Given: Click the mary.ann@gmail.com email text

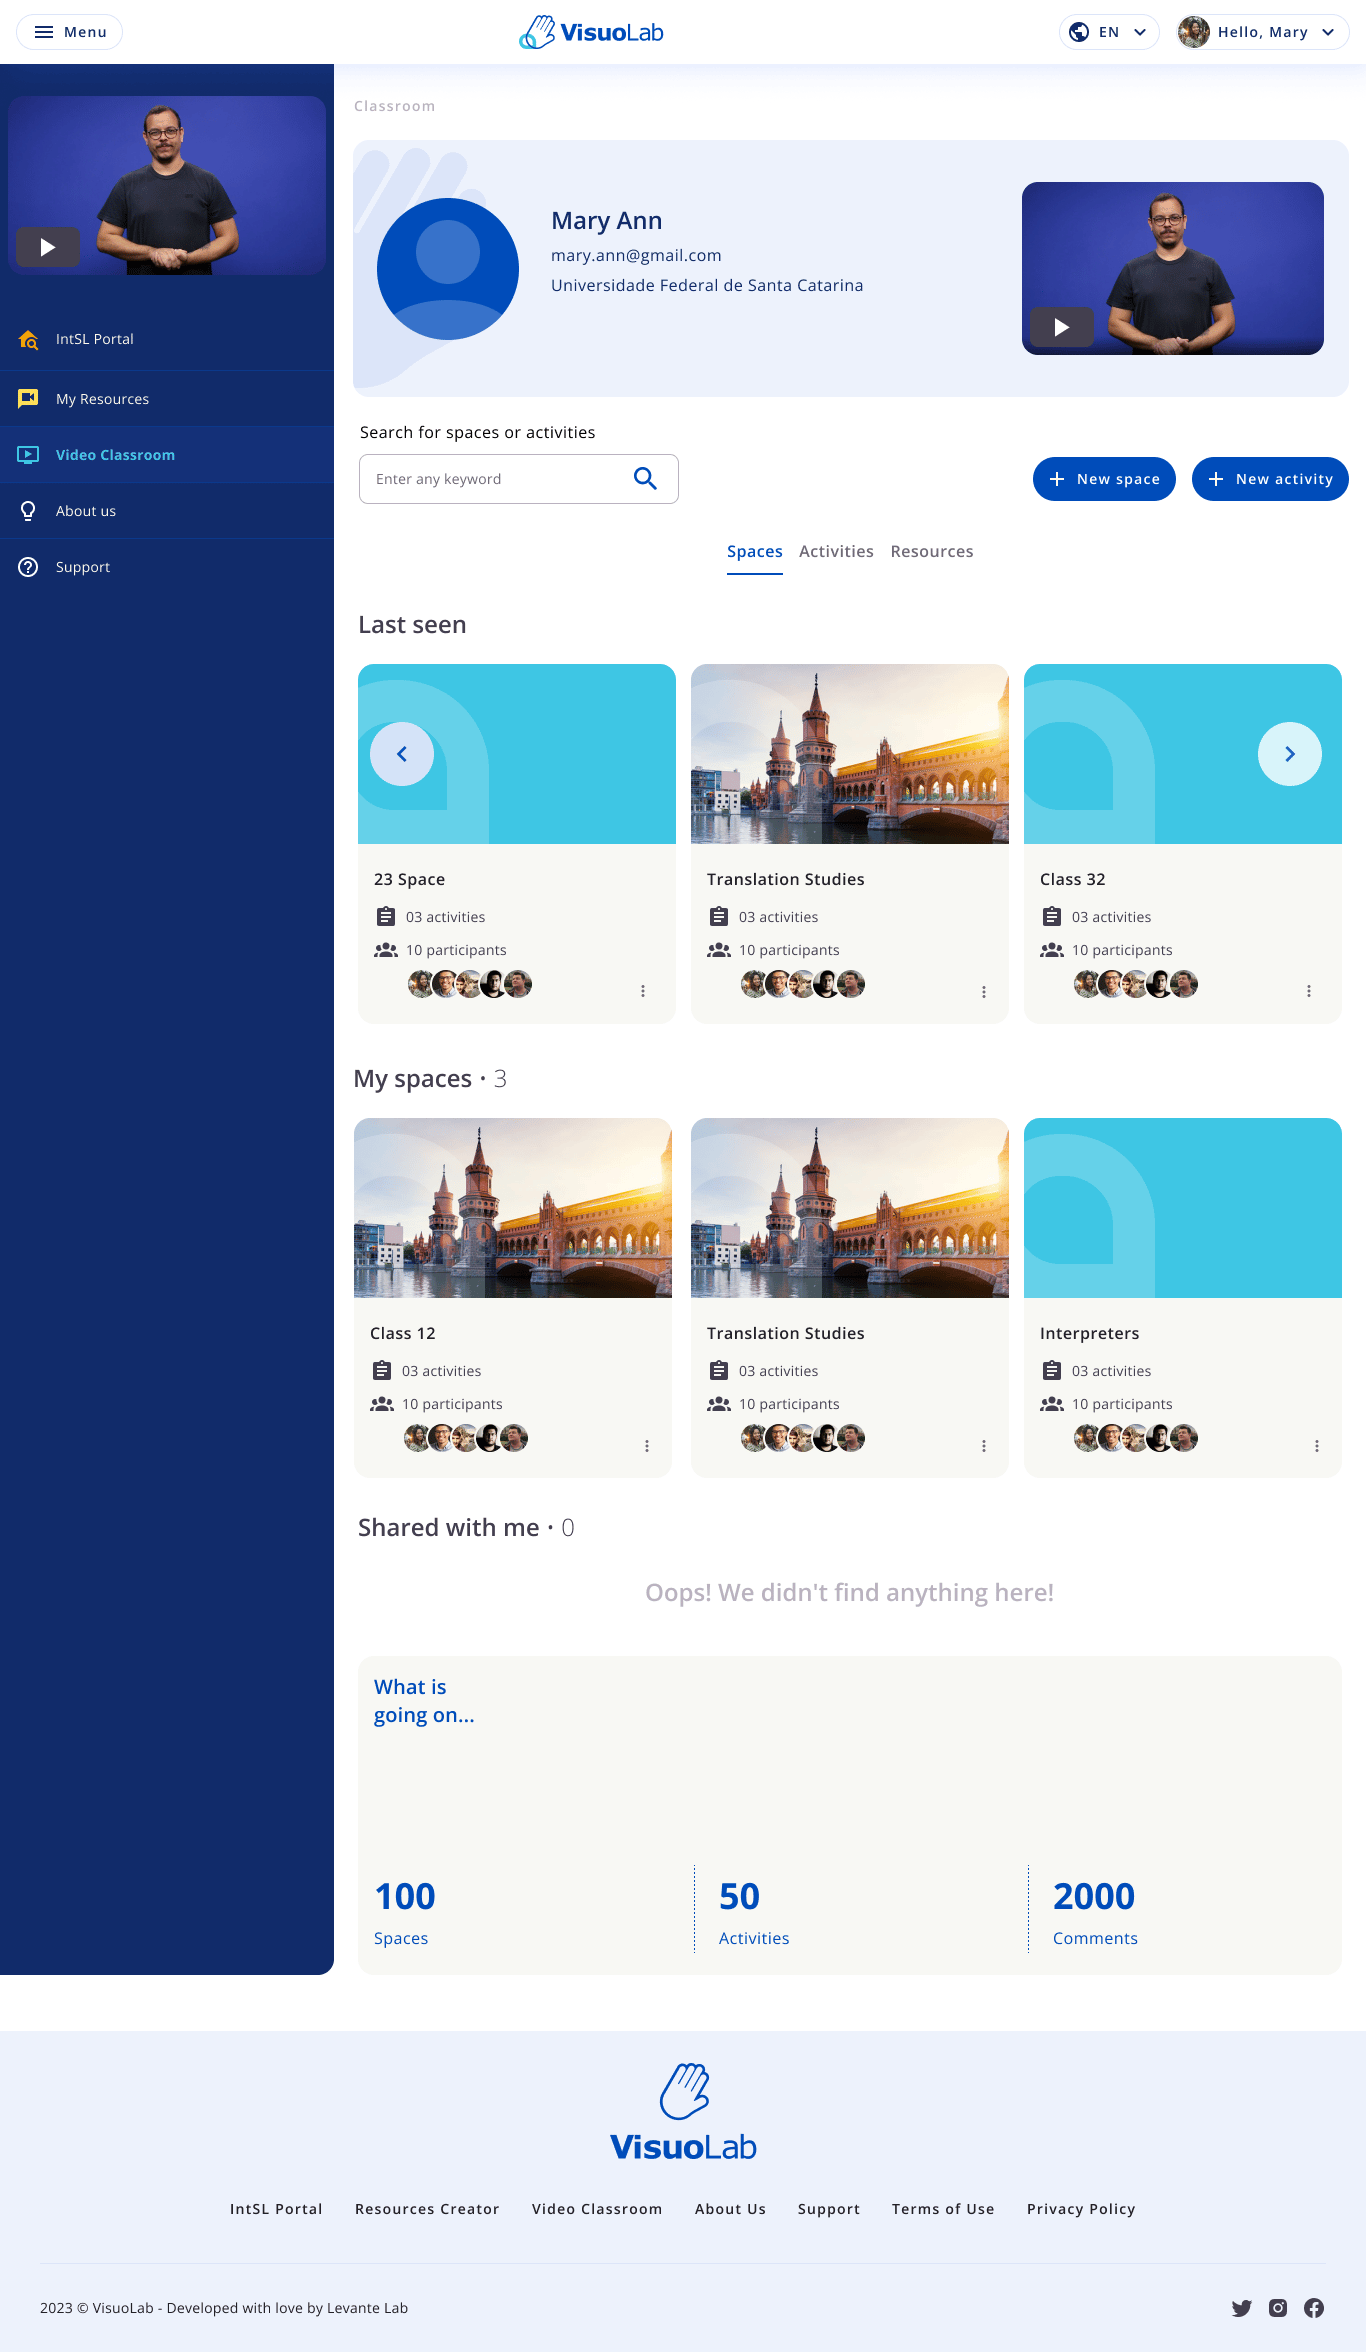Looking at the screenshot, I should click(x=636, y=256).
